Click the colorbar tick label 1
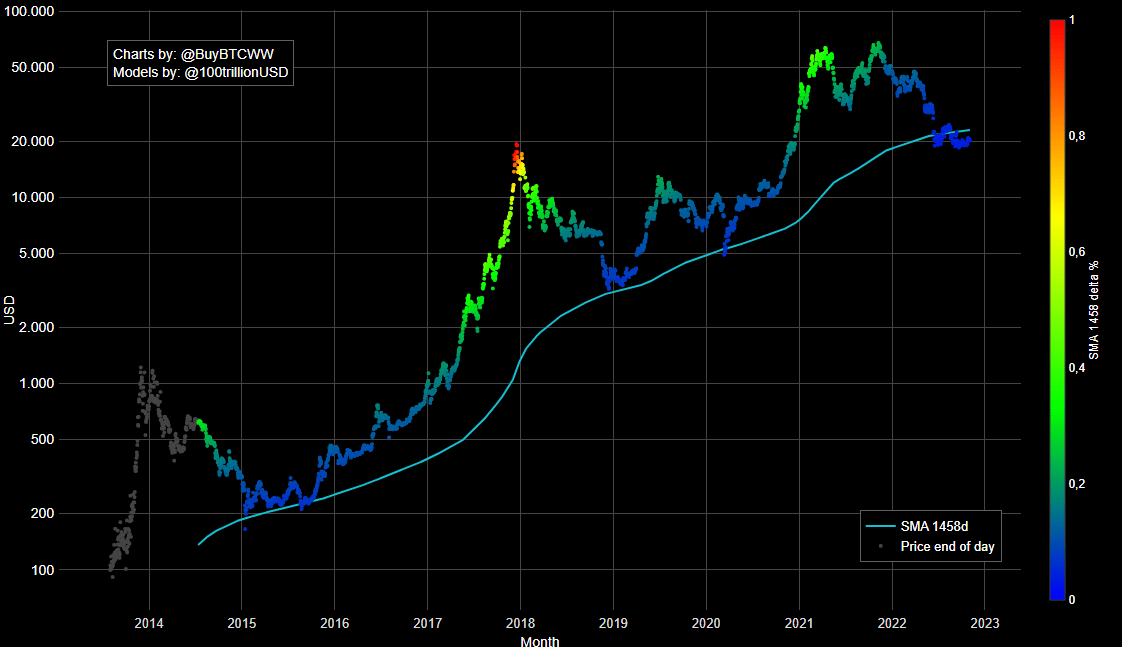Viewport: 1122px width, 647px height. coord(1072,20)
